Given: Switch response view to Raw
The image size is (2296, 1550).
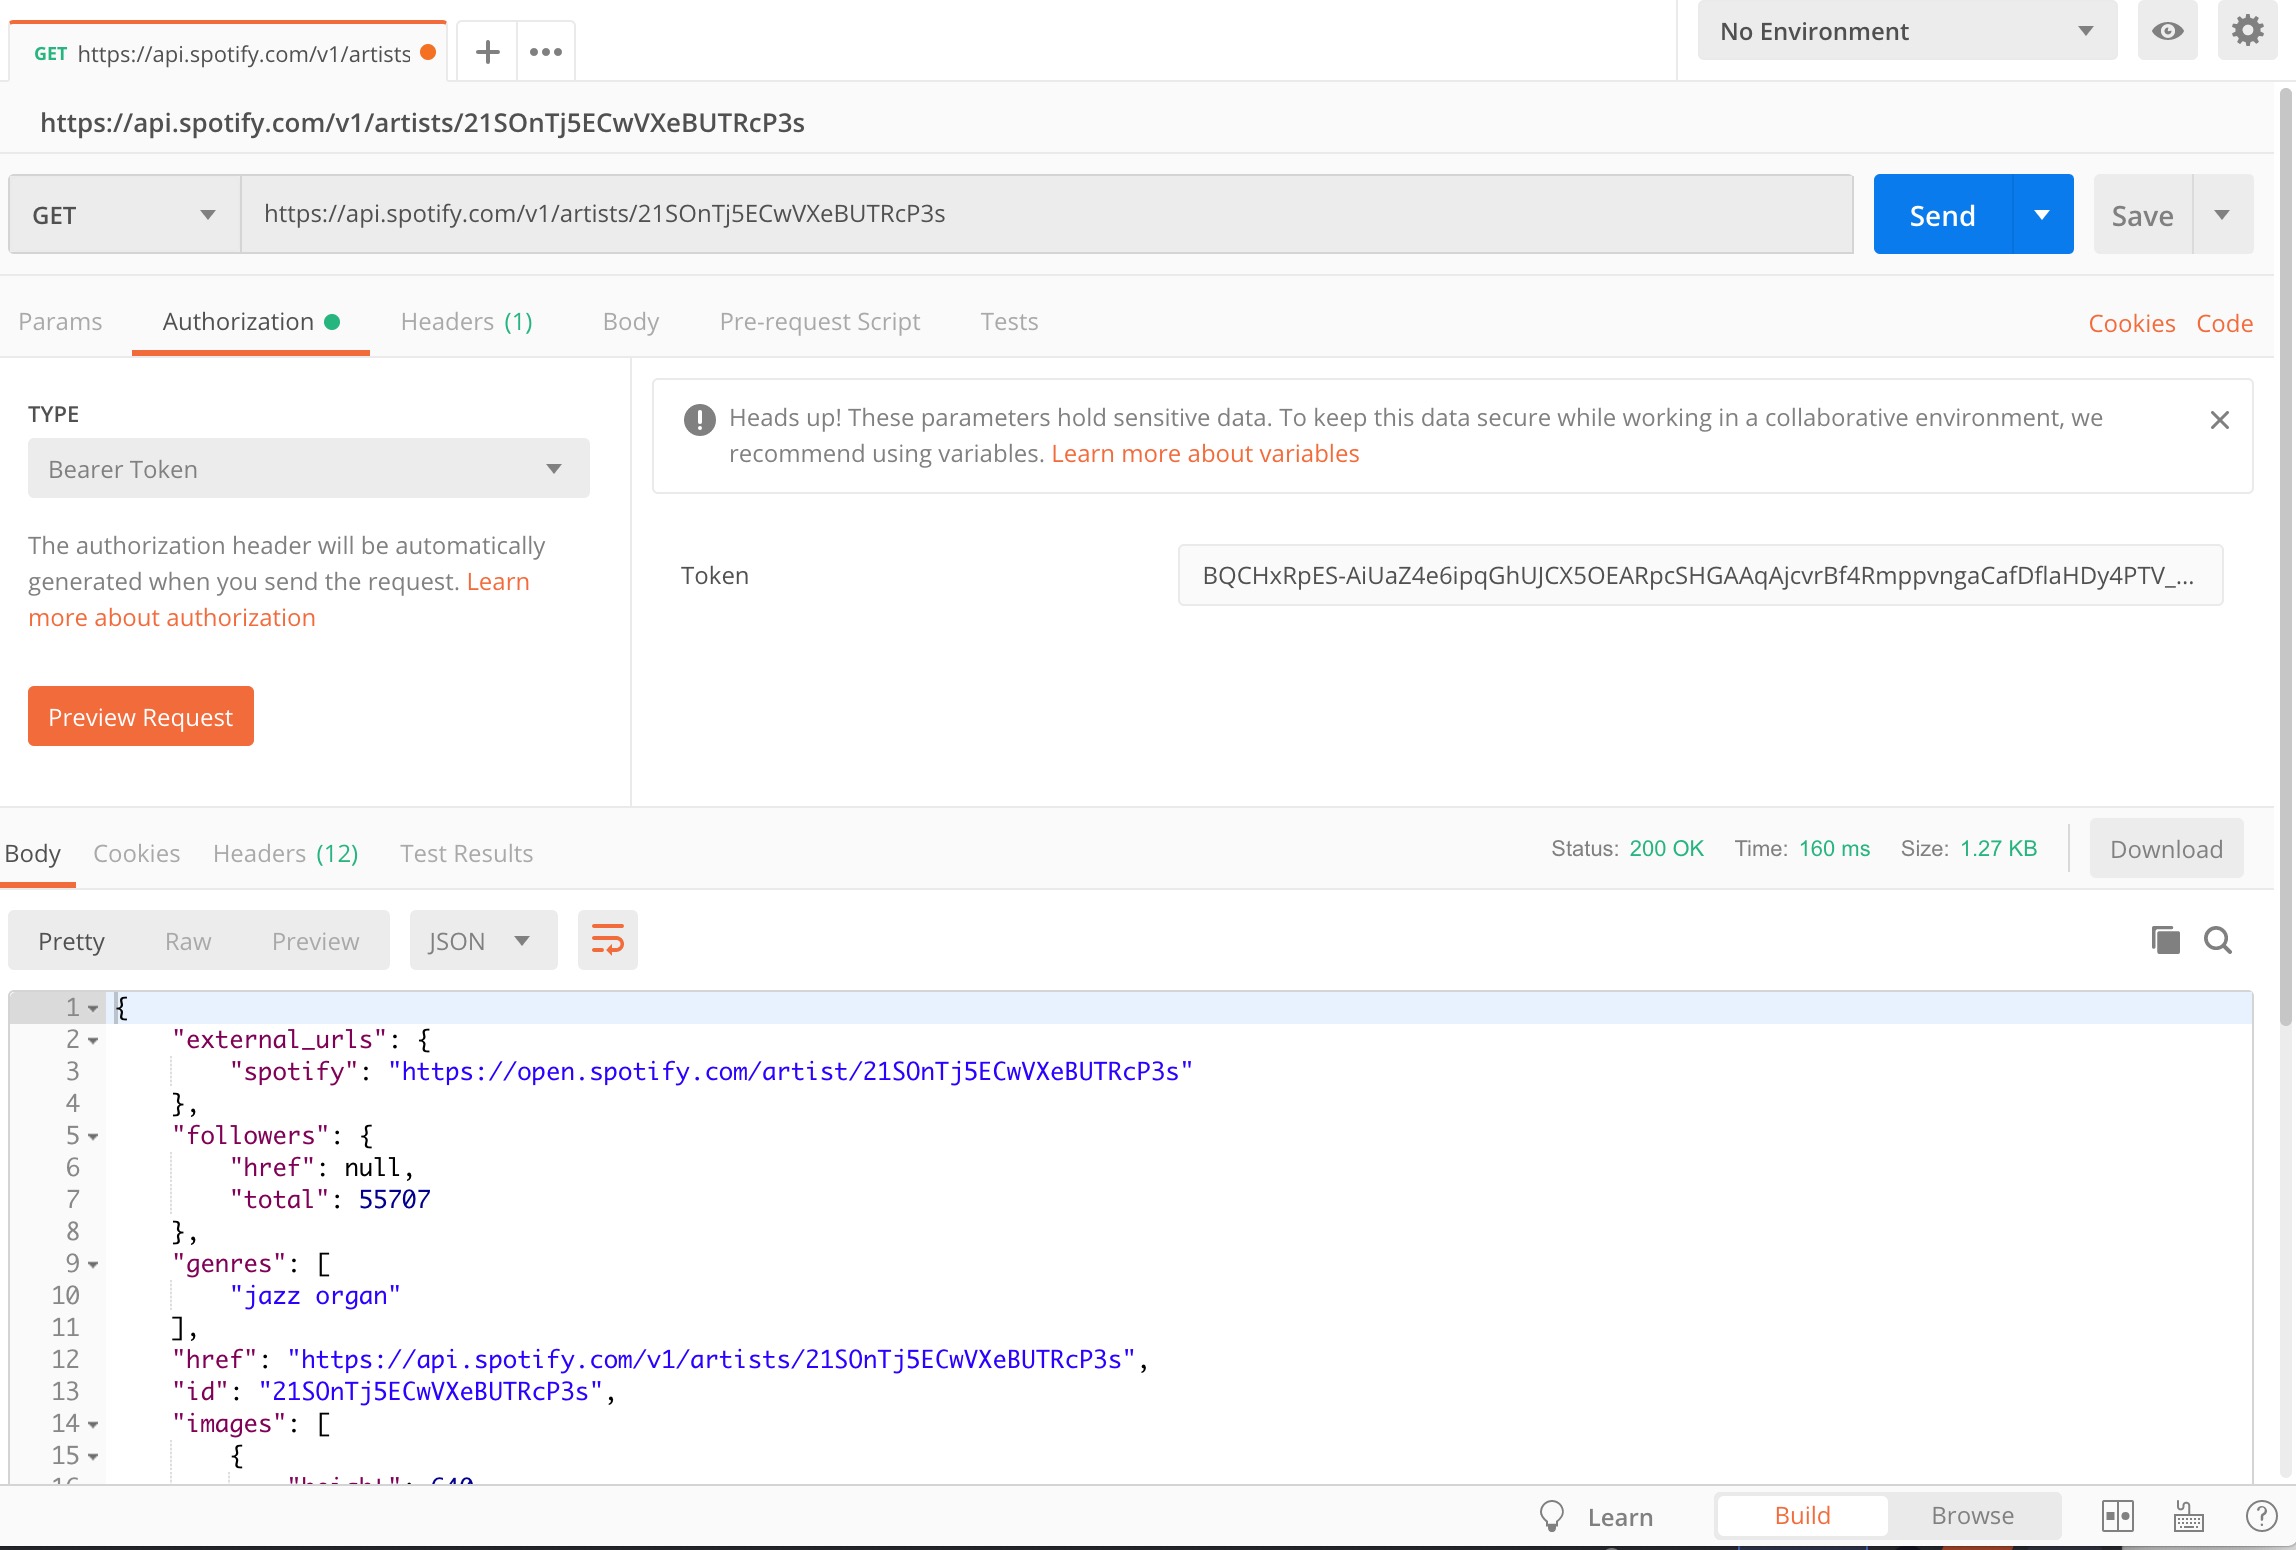Looking at the screenshot, I should coord(188,941).
